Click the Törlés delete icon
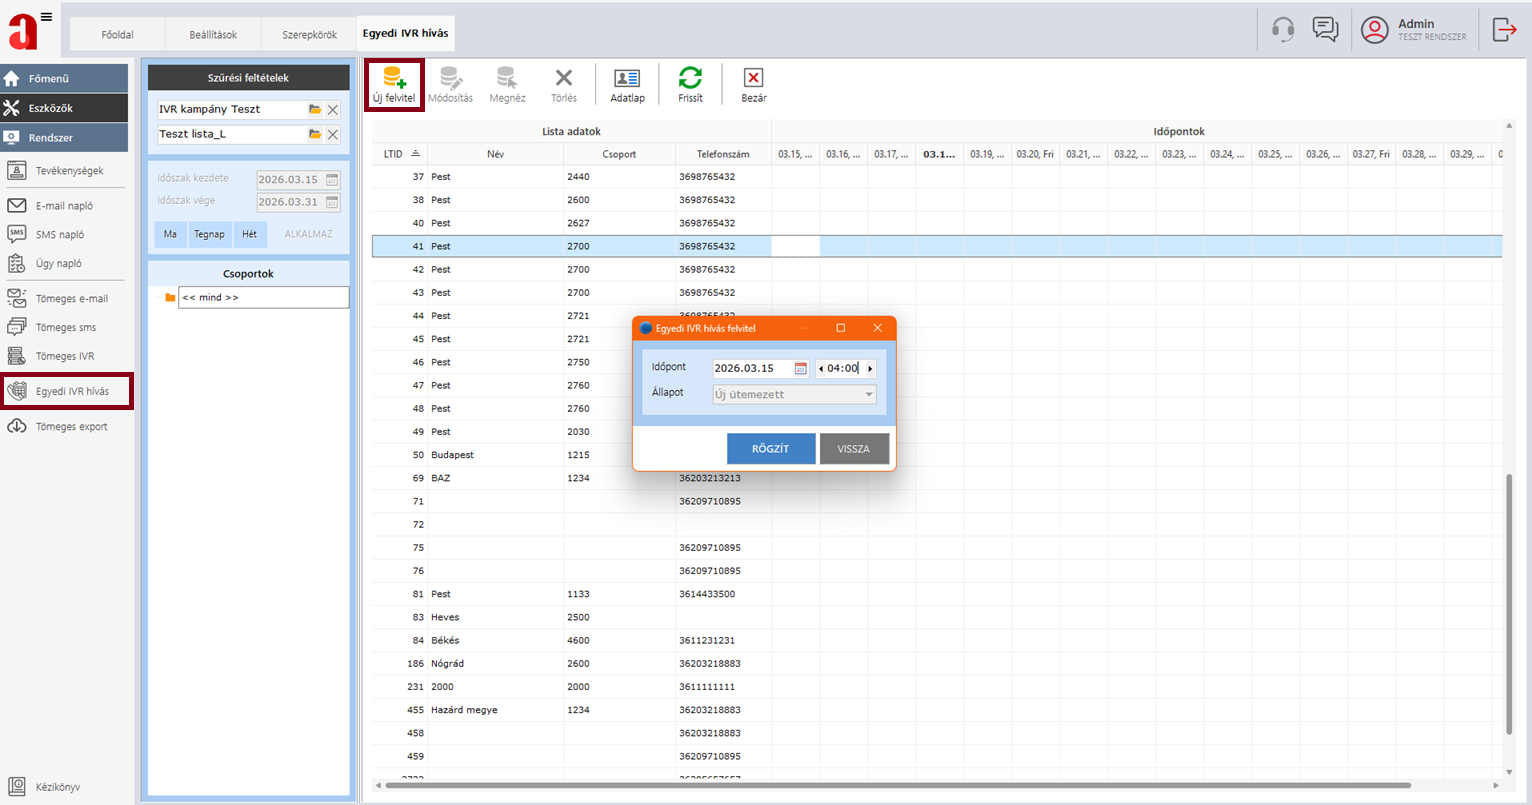 [x=564, y=79]
